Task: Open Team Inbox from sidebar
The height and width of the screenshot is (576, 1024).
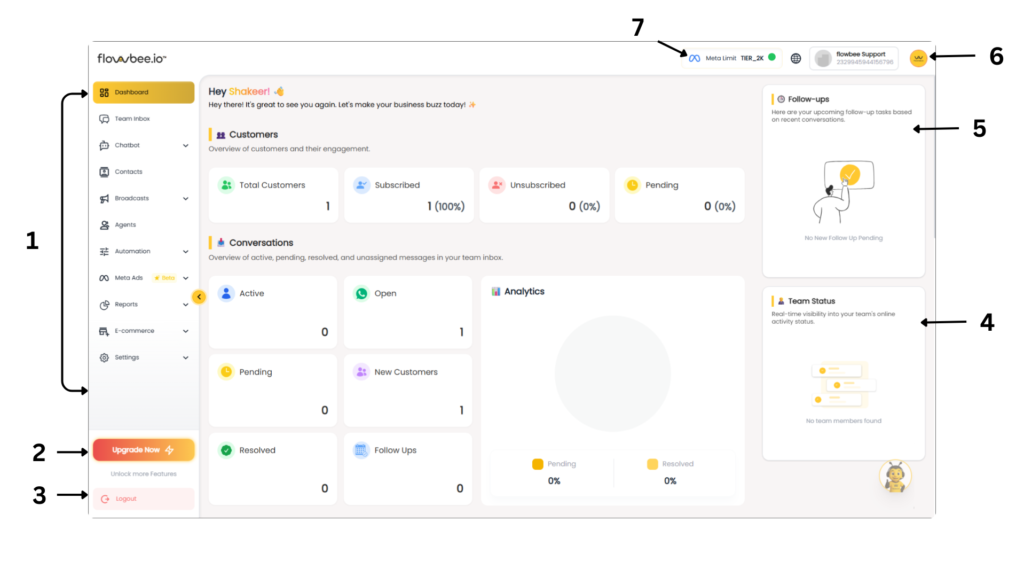Action: click(131, 119)
